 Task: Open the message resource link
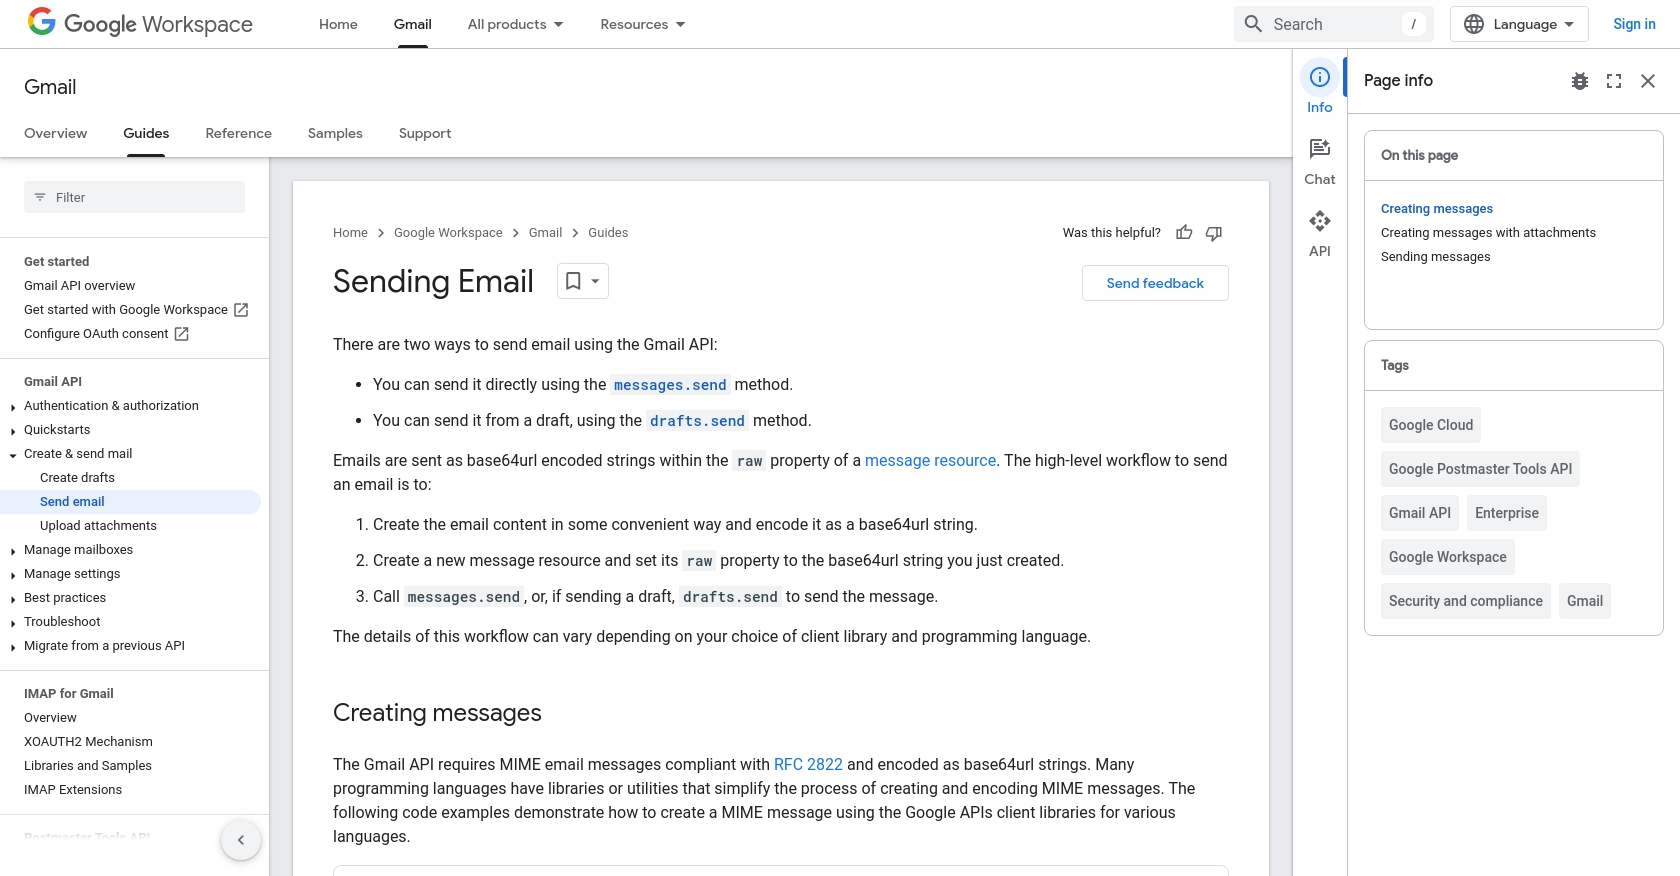coord(930,461)
